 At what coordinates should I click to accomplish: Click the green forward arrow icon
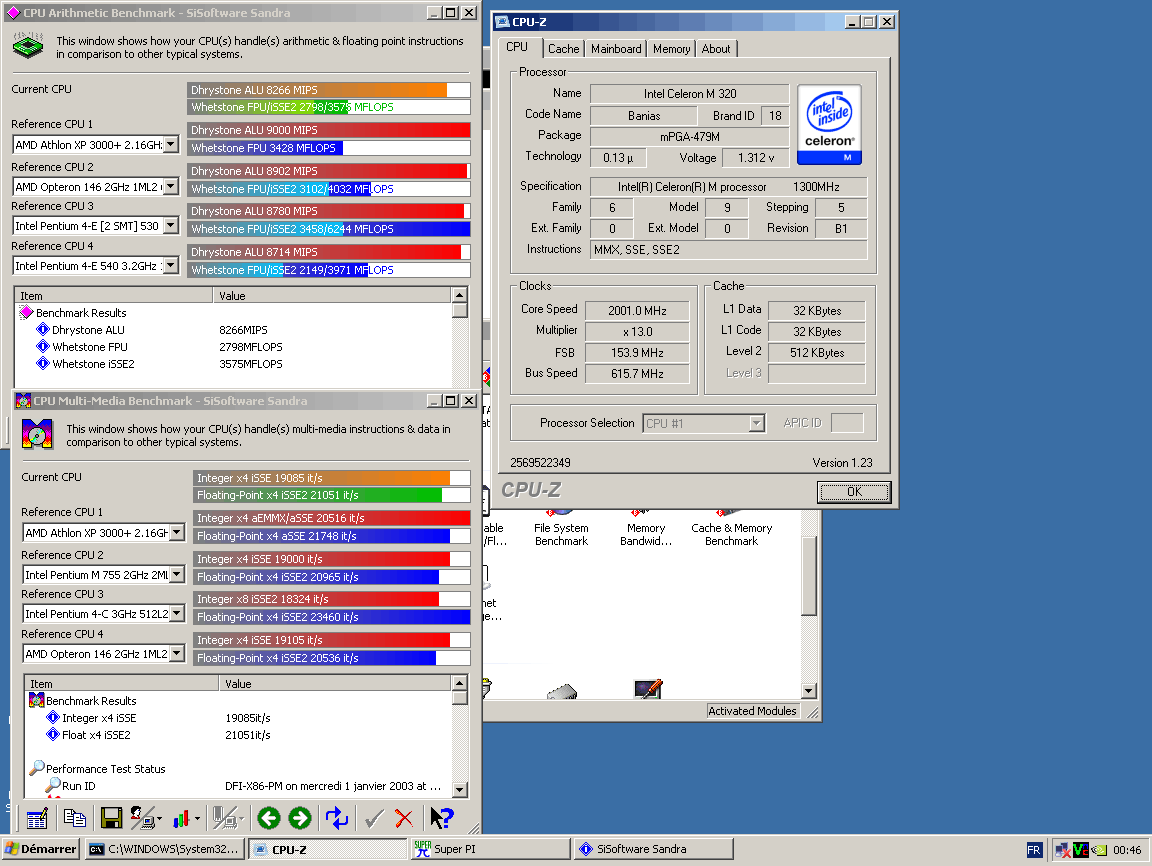(x=299, y=818)
